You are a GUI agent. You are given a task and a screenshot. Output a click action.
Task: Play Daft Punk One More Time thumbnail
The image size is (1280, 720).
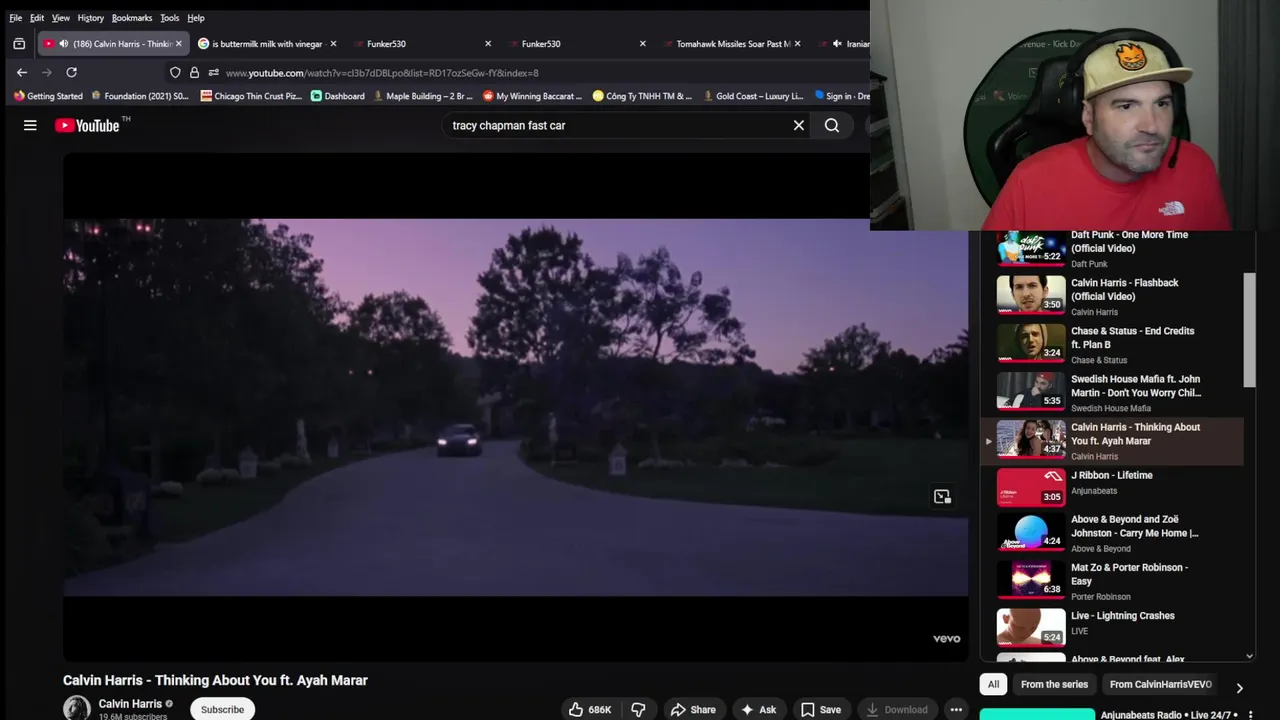click(1031, 248)
